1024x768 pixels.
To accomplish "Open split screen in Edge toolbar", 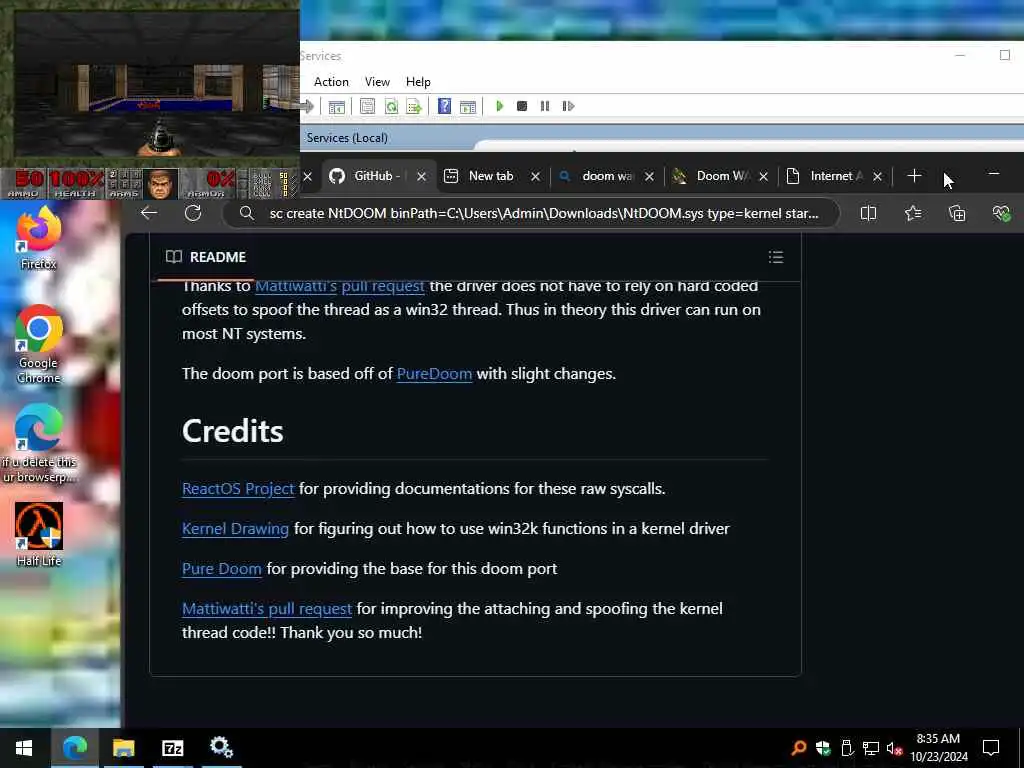I will (x=868, y=214).
